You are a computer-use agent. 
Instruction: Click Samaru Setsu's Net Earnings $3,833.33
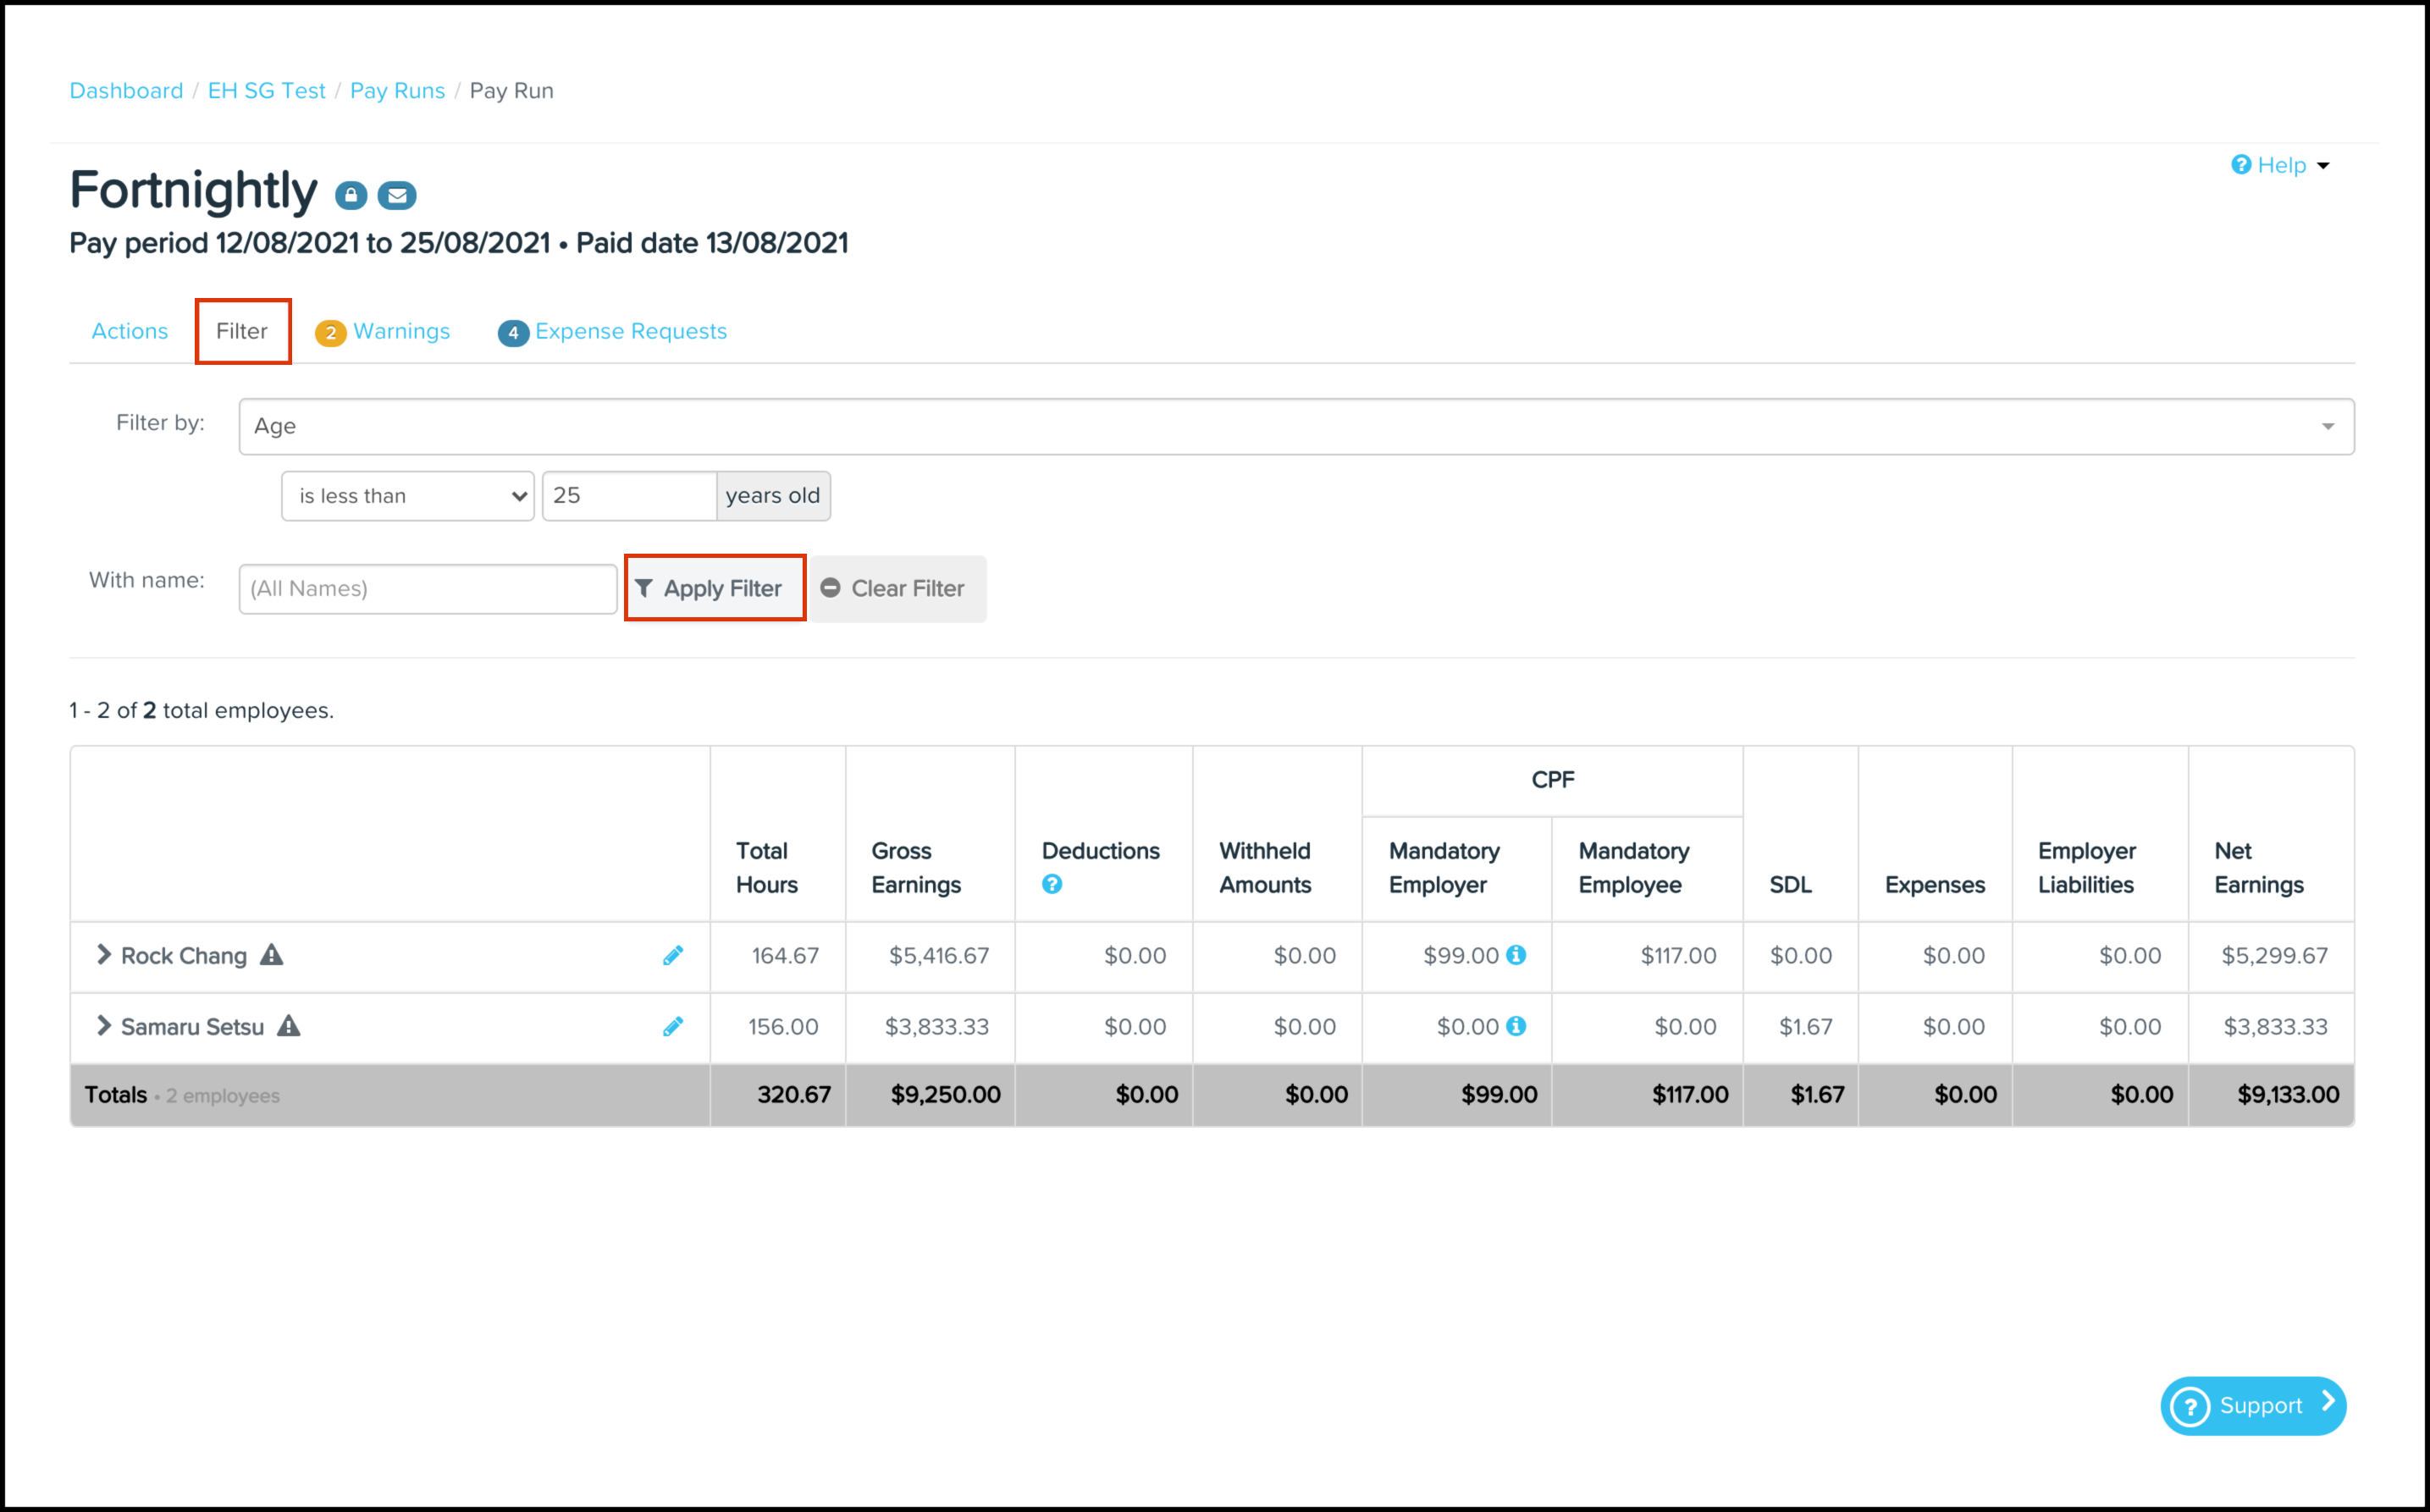2275,1027
